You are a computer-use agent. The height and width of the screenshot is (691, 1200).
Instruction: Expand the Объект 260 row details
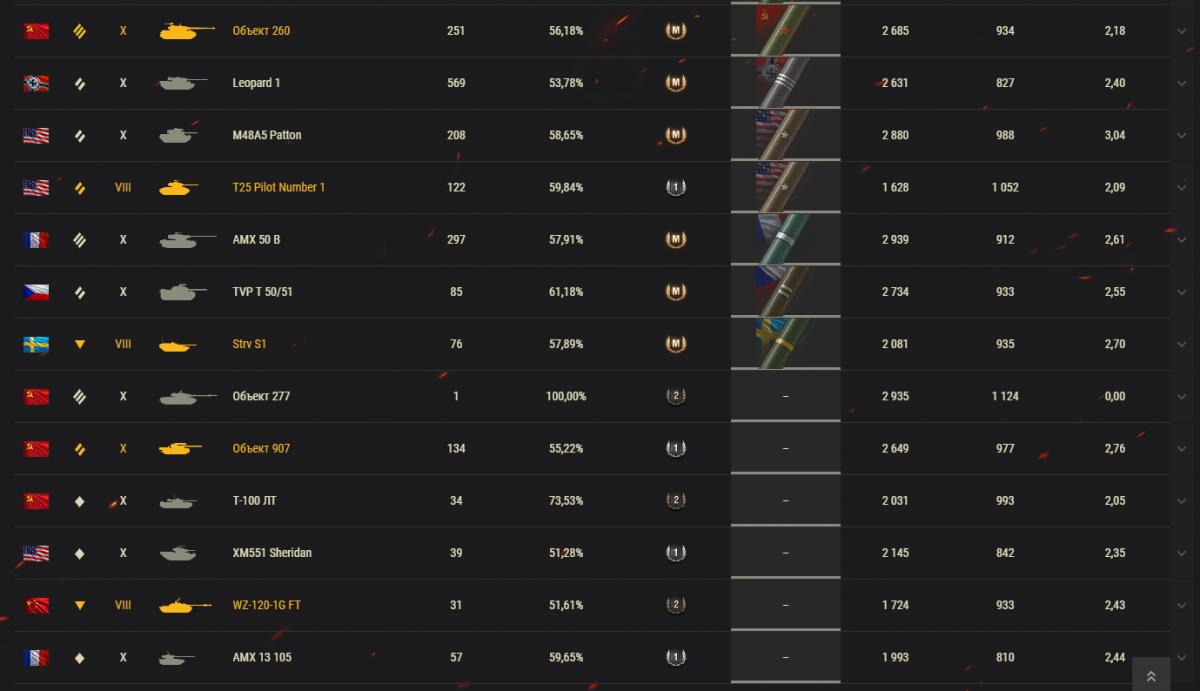1182,31
